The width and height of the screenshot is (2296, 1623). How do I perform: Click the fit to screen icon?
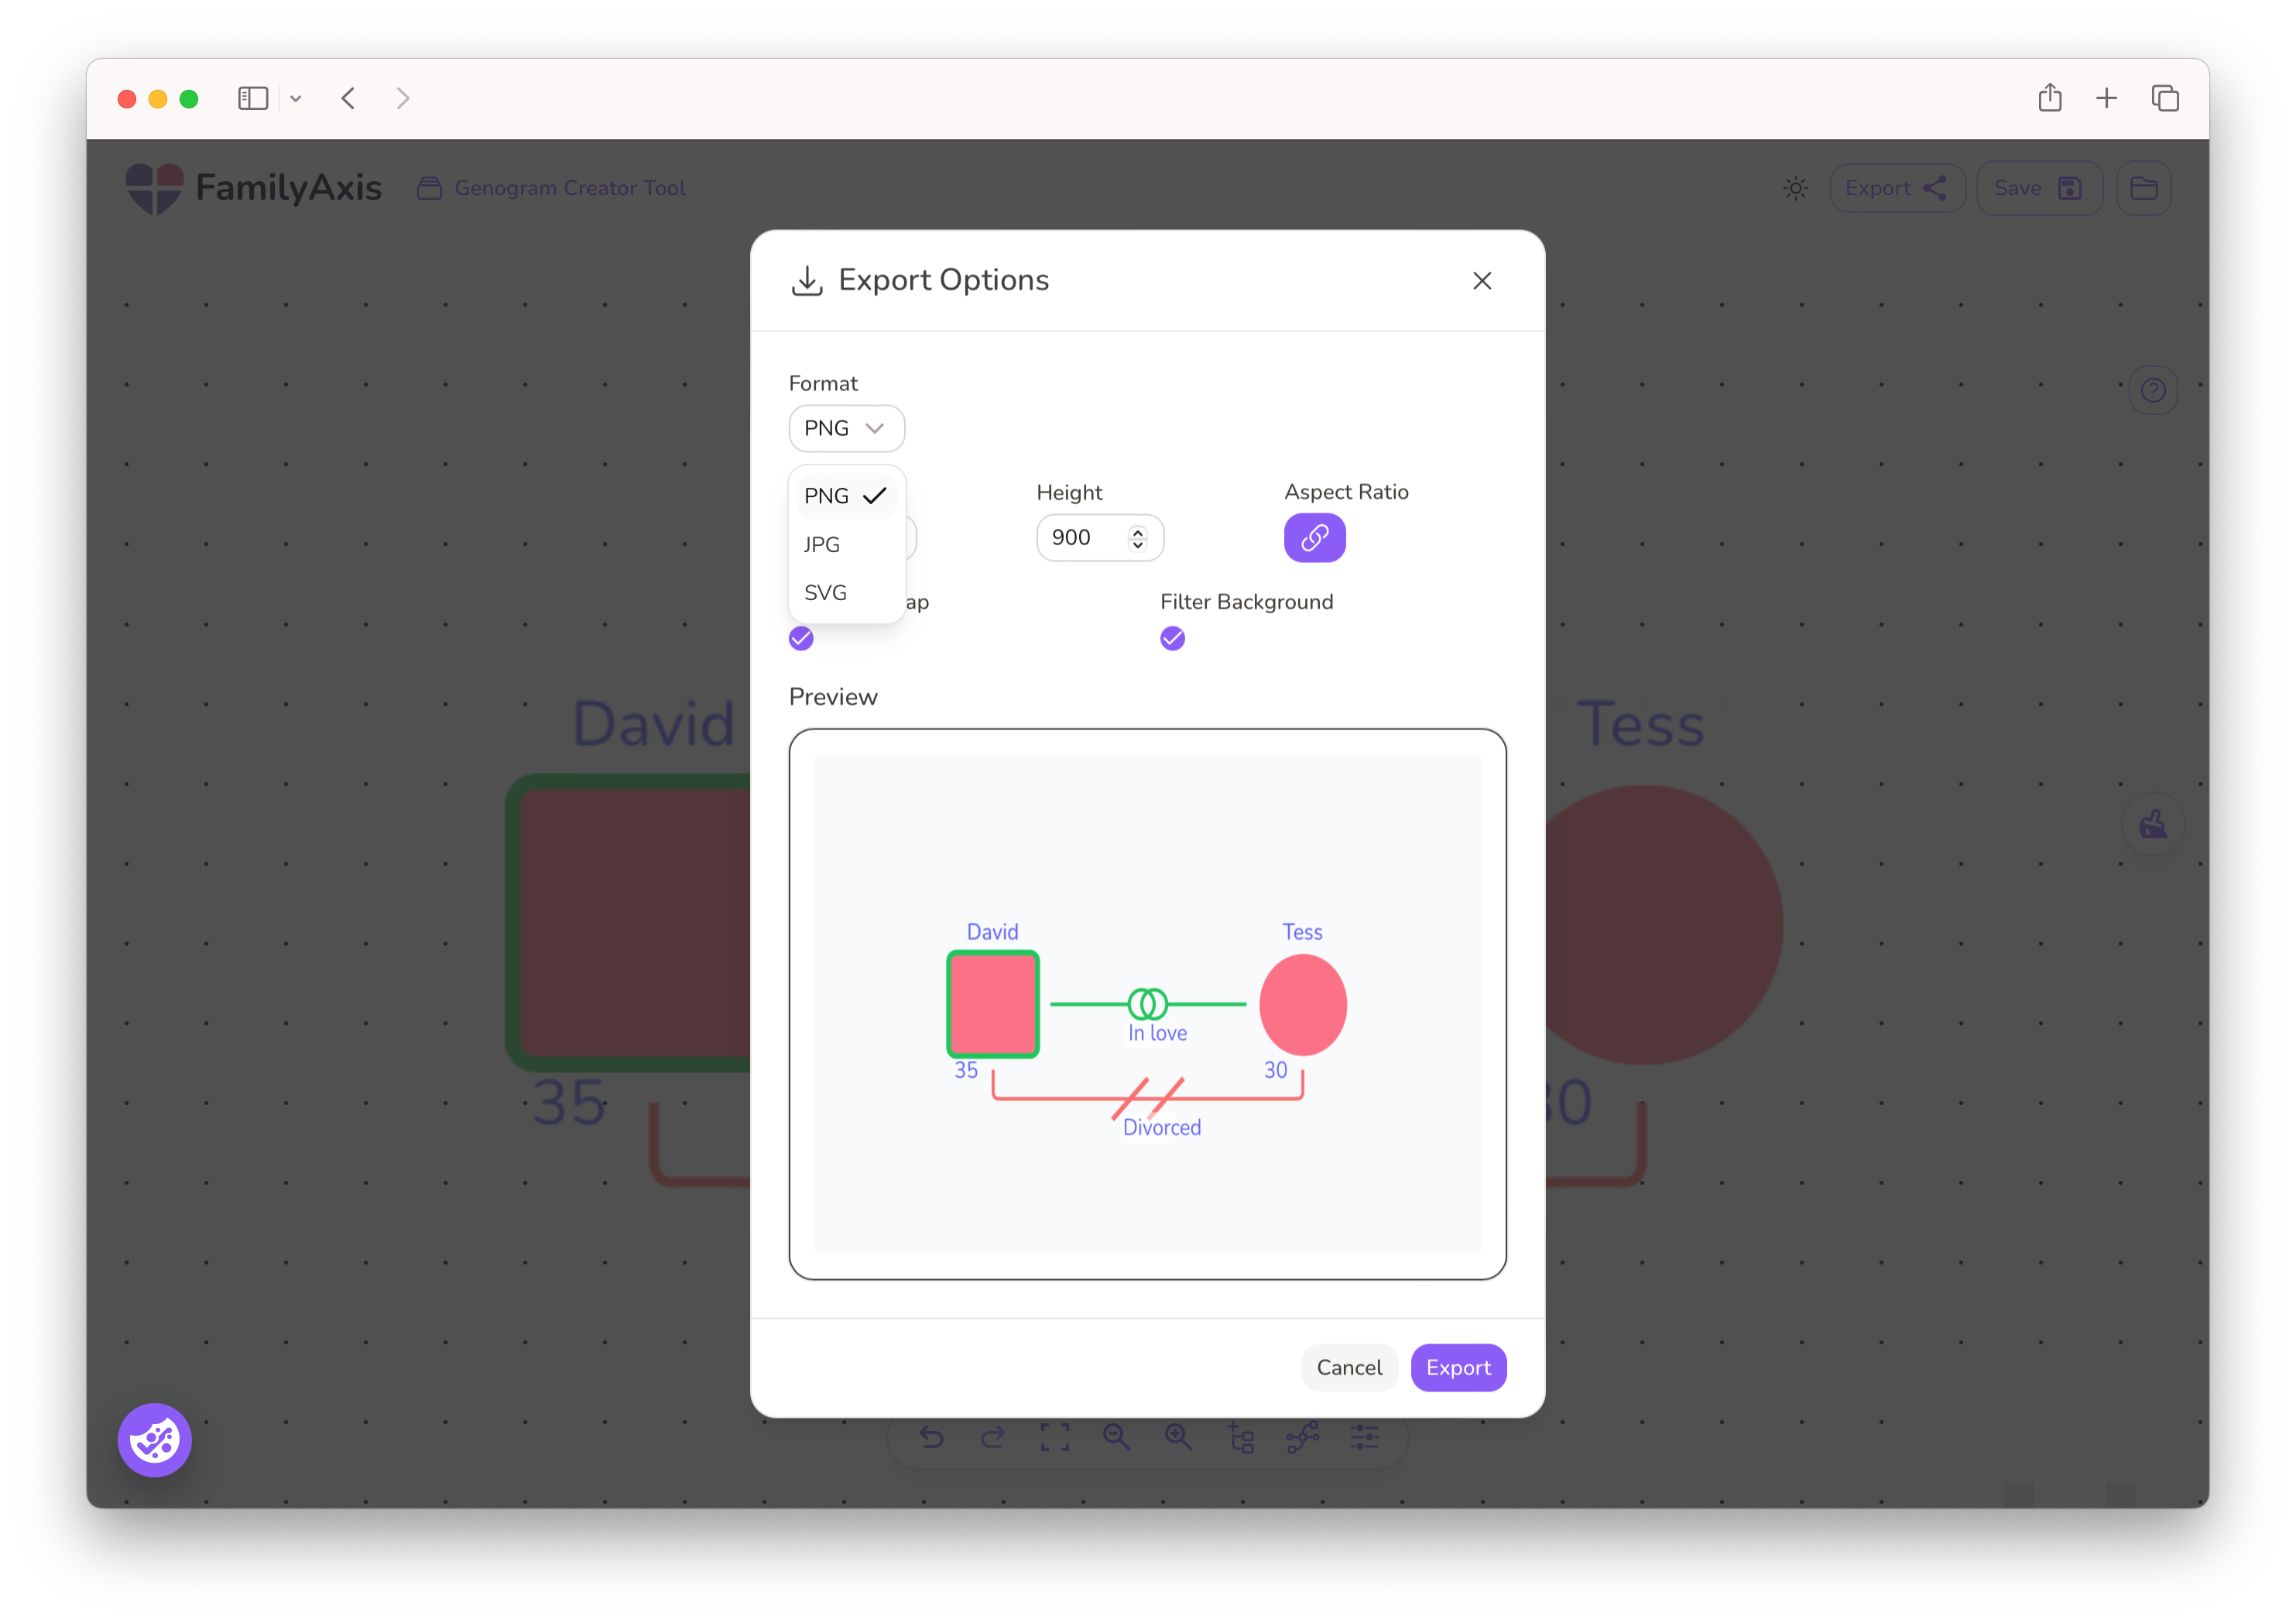[x=1054, y=1438]
